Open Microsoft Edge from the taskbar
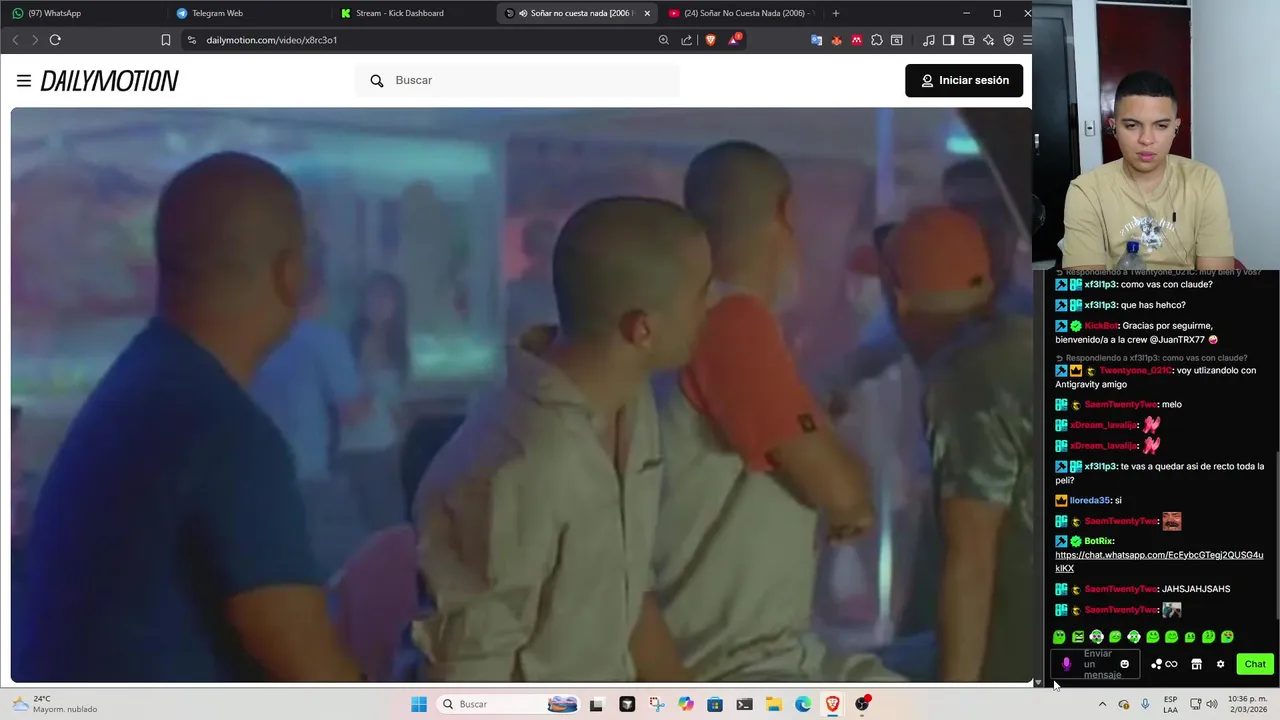 (803, 704)
